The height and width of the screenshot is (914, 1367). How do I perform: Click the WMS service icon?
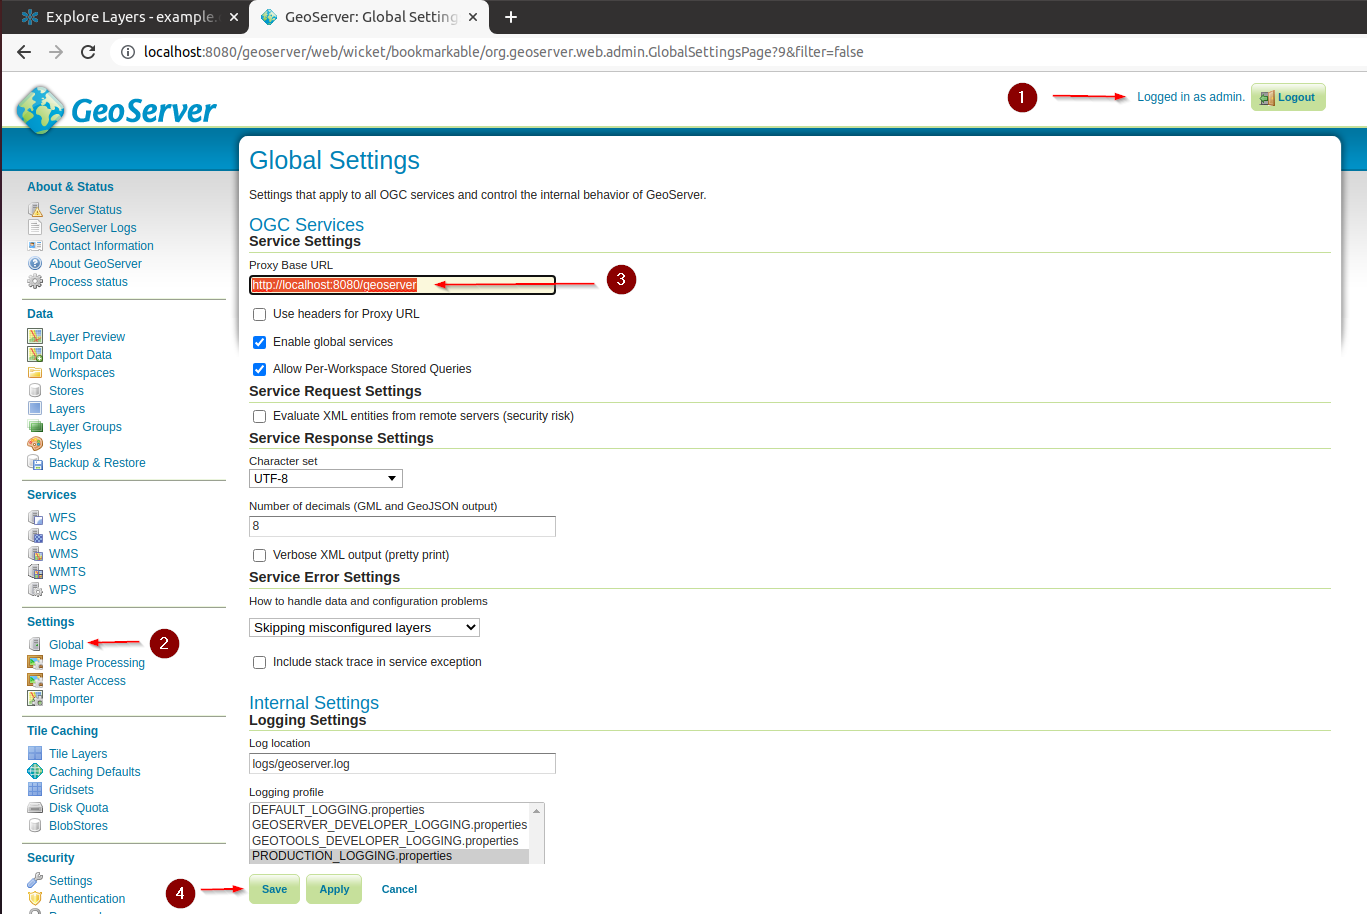(x=35, y=554)
